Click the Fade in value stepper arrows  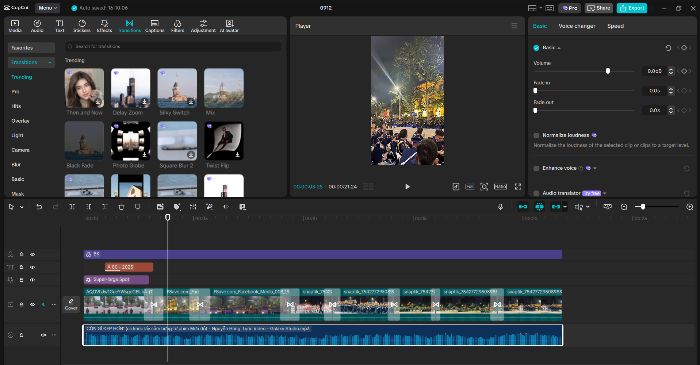pos(671,91)
